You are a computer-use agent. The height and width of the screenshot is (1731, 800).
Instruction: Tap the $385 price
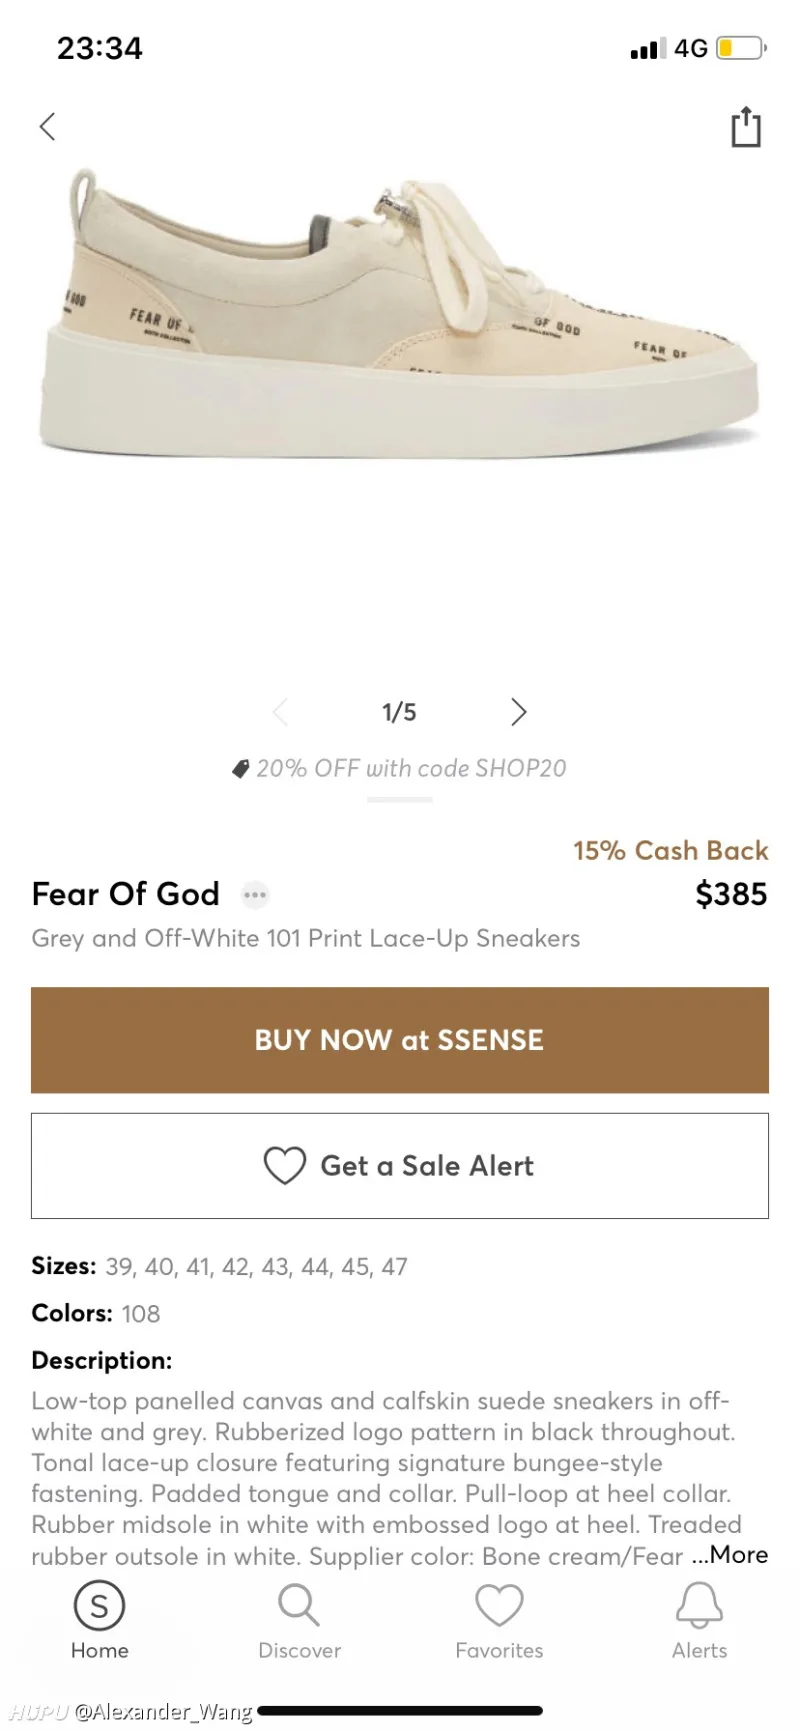[x=731, y=894]
